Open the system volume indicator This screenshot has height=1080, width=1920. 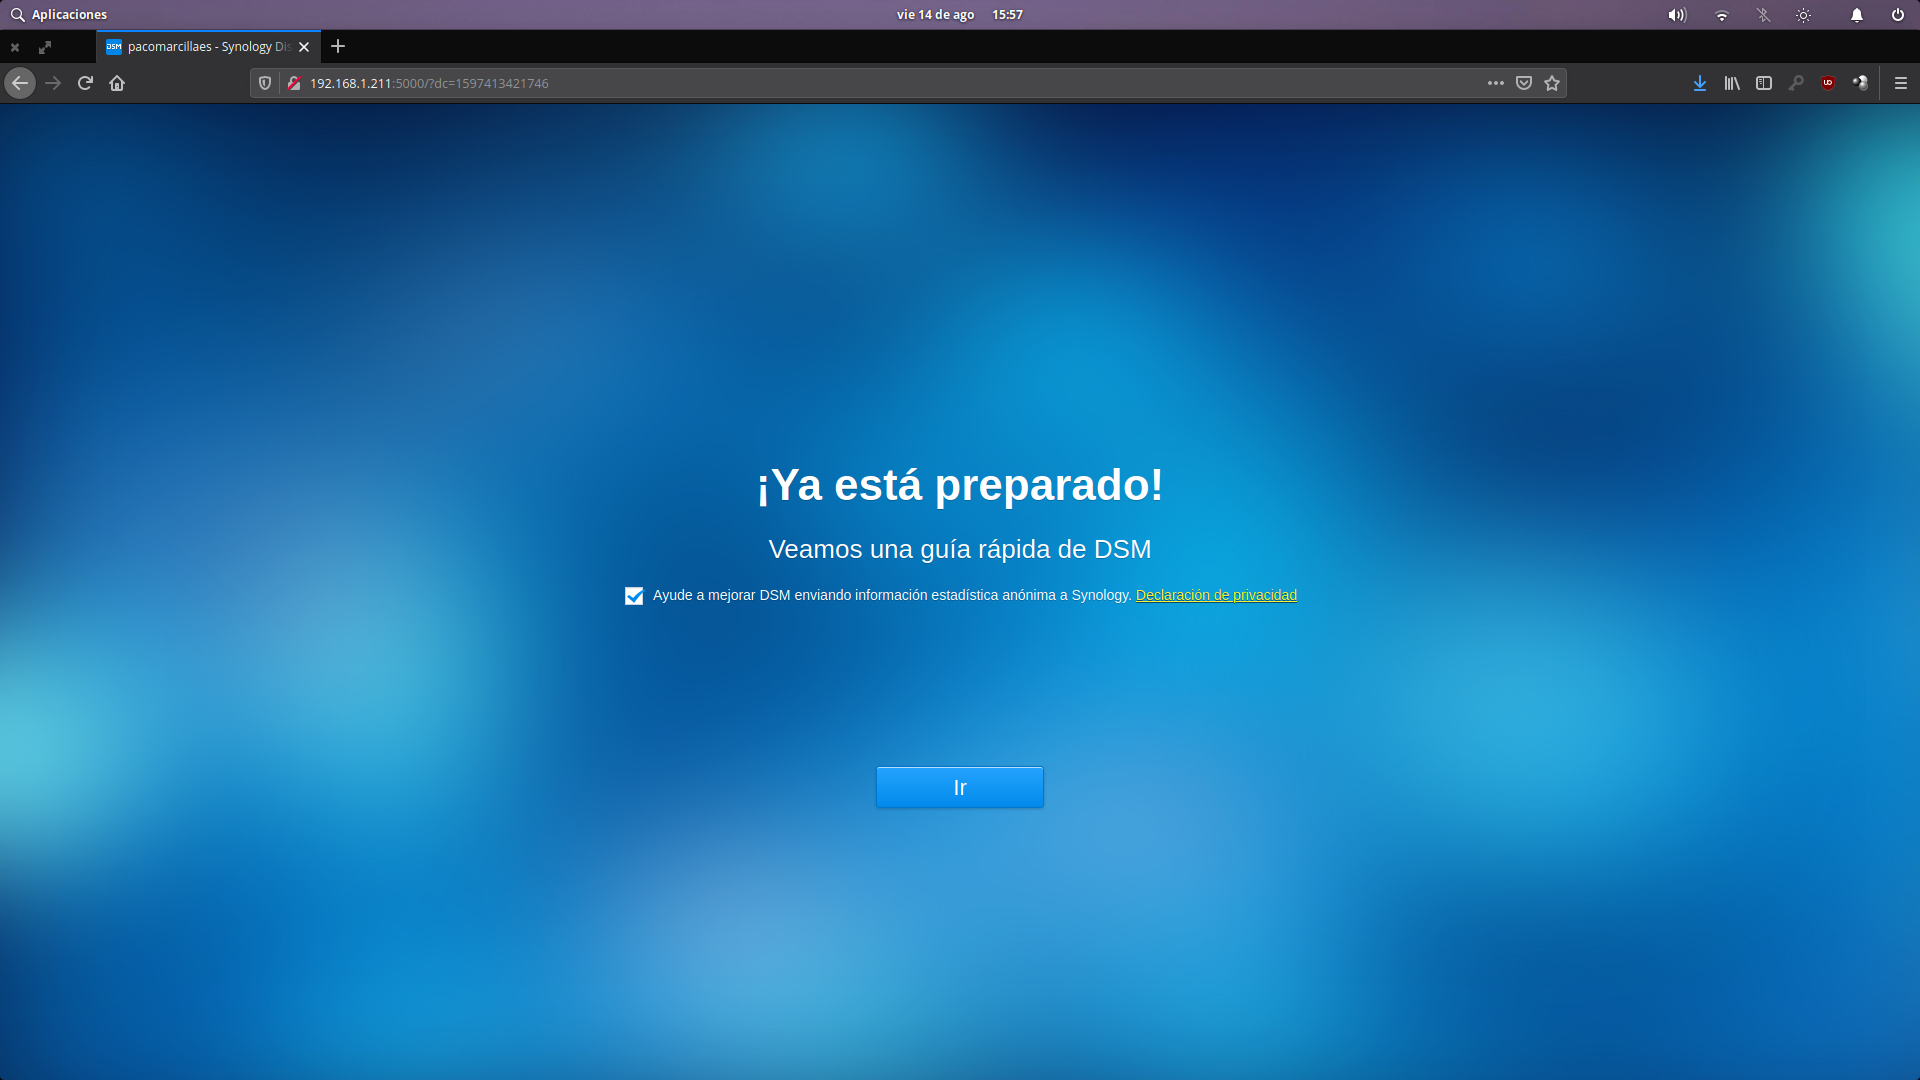[1677, 15]
